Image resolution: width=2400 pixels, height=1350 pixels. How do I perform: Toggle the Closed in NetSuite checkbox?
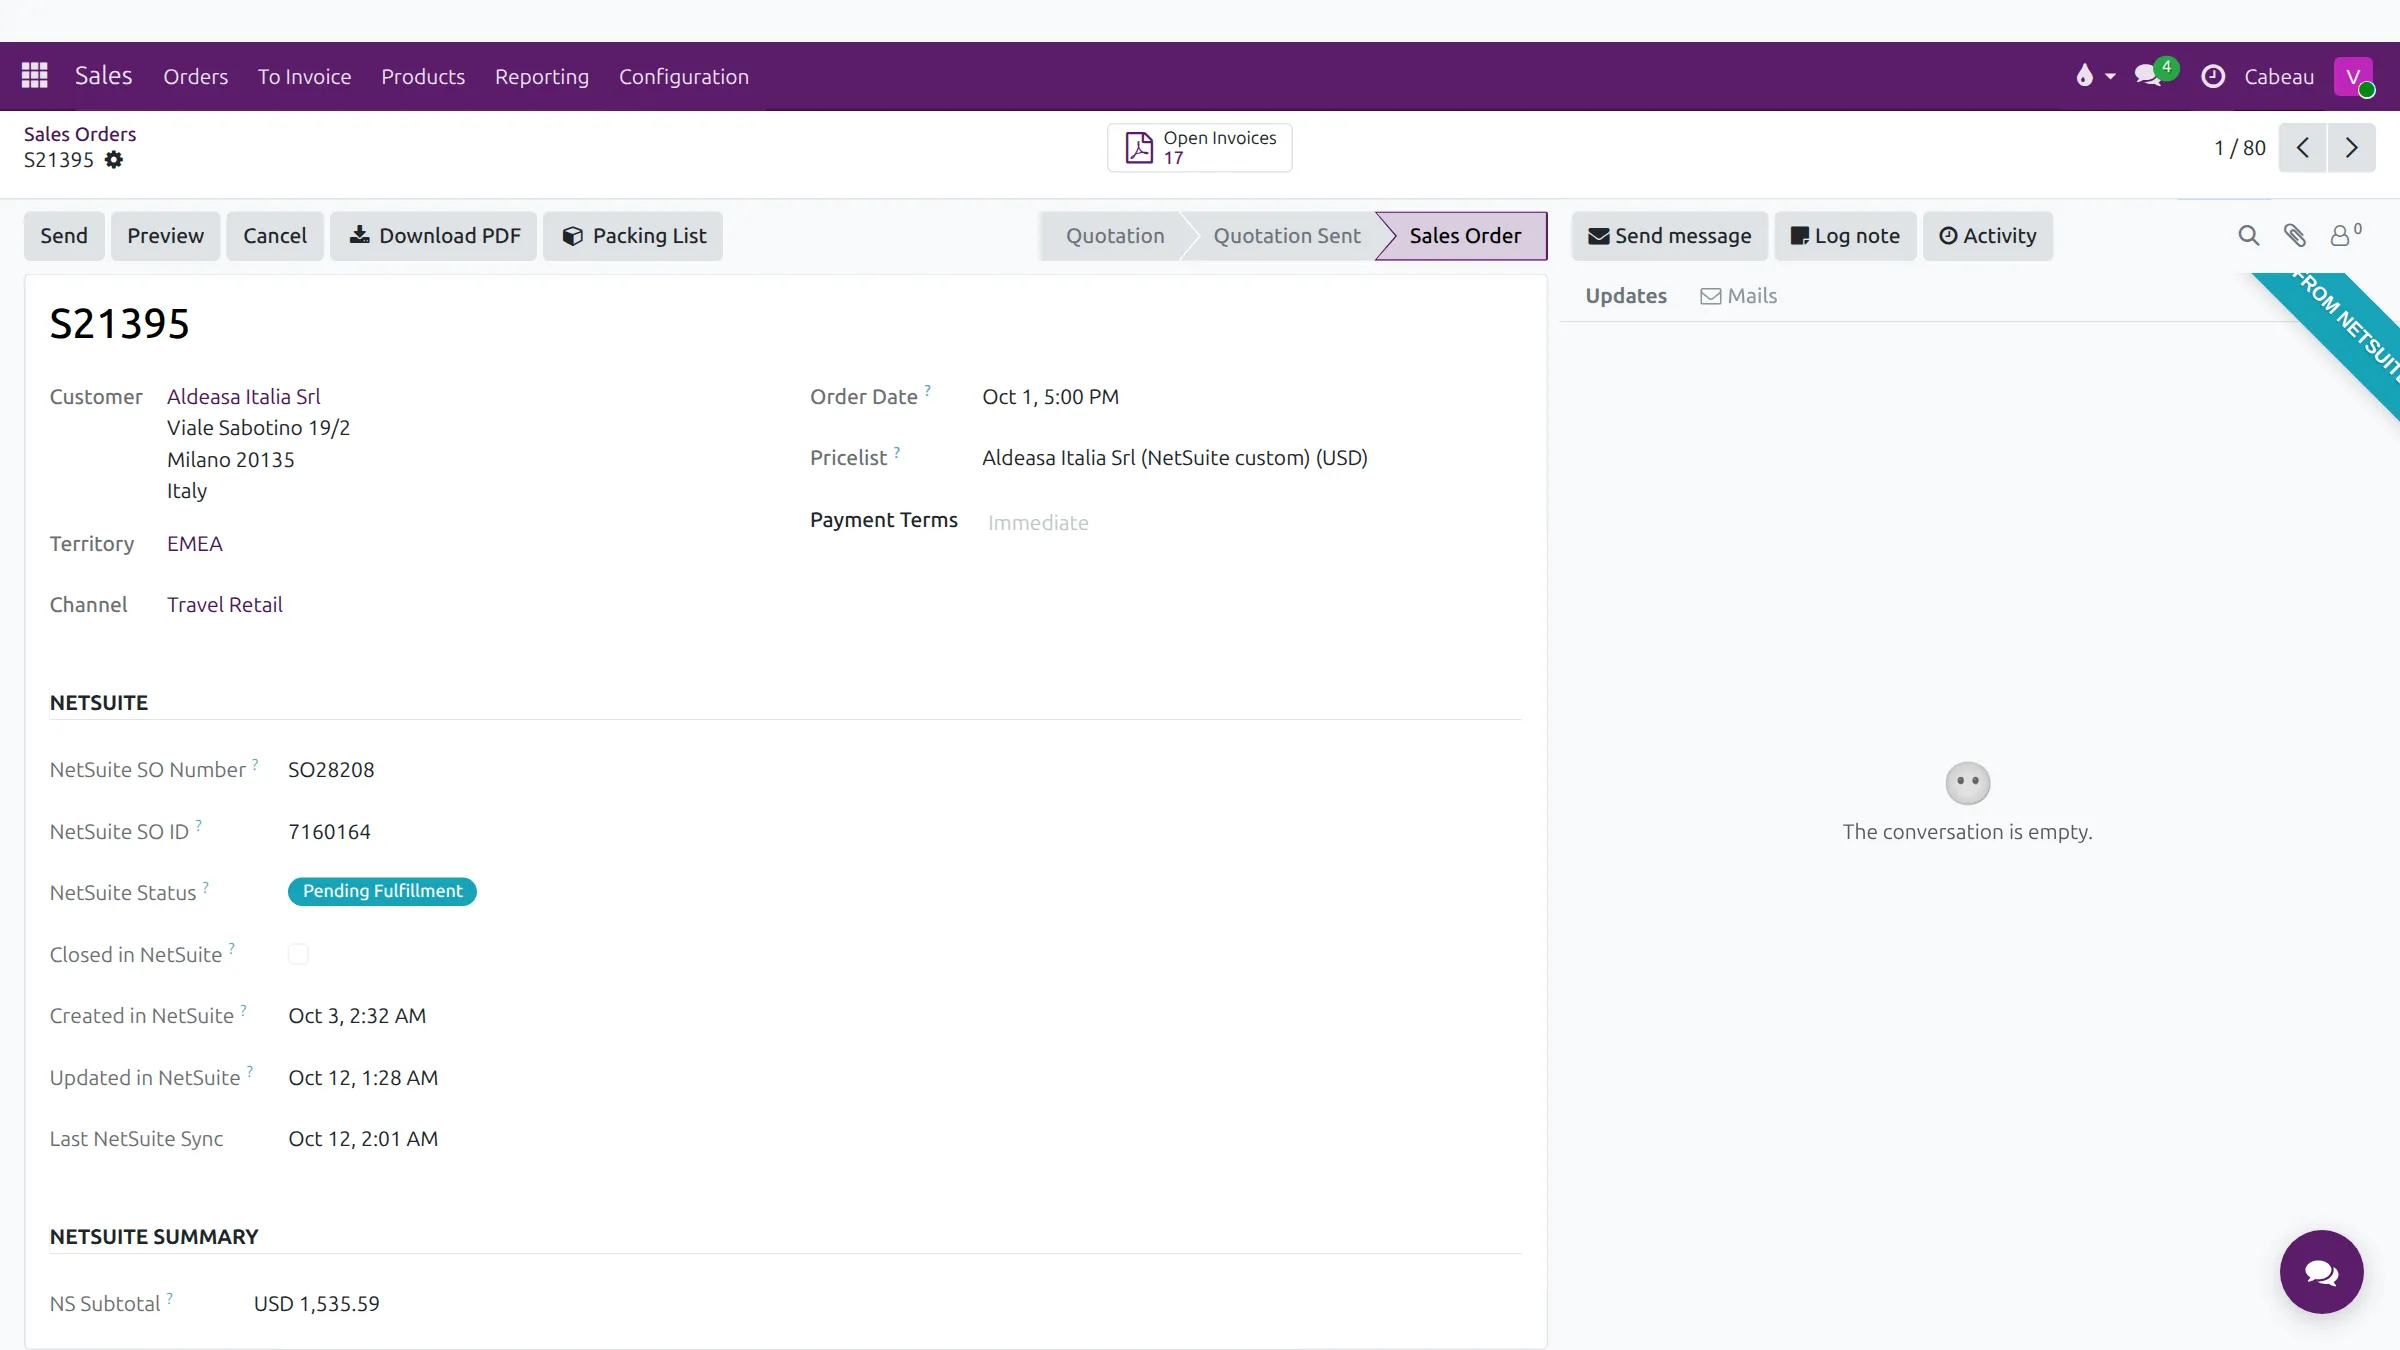click(298, 954)
